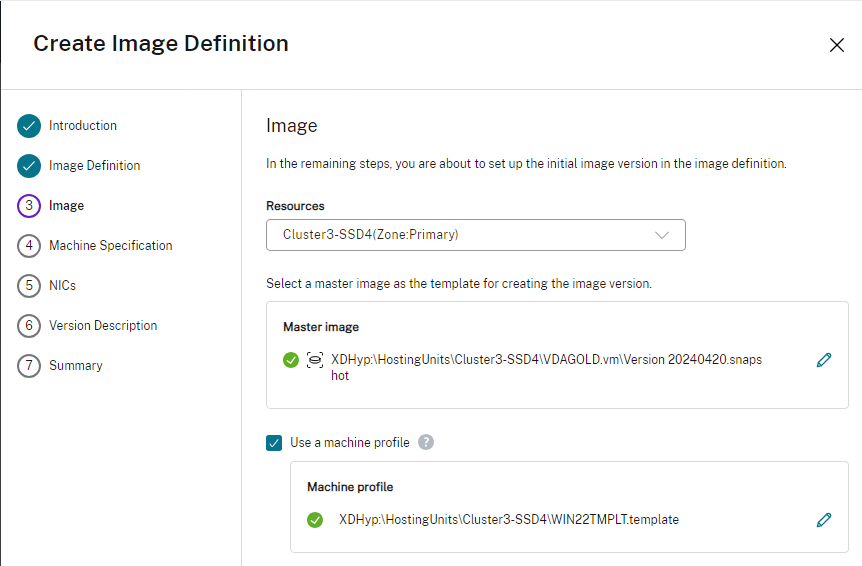
Task: Uncheck Use a machine profile checkbox
Action: [274, 442]
